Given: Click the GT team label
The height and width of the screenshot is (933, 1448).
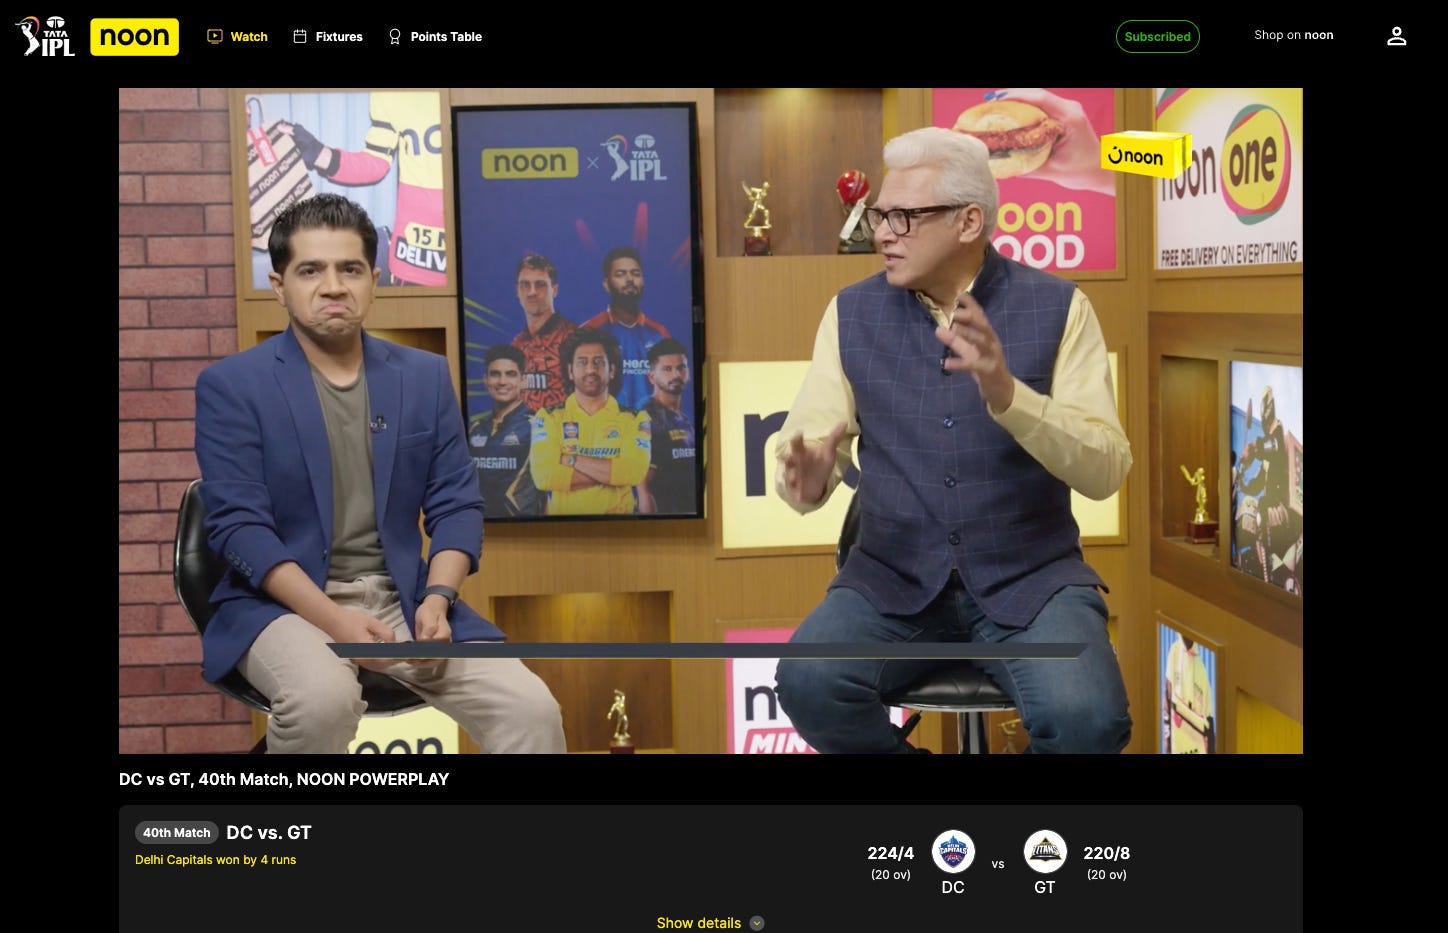Looking at the screenshot, I should tap(1045, 888).
